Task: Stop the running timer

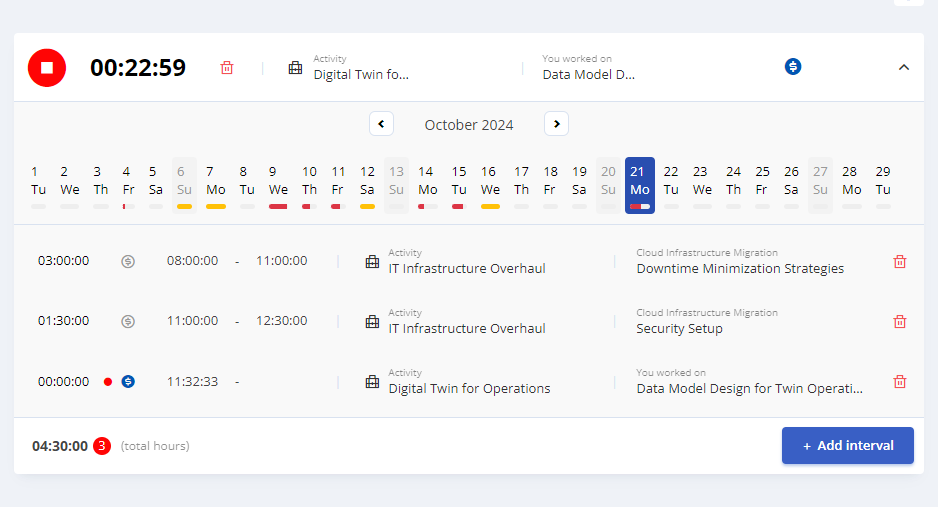Action: pos(47,67)
